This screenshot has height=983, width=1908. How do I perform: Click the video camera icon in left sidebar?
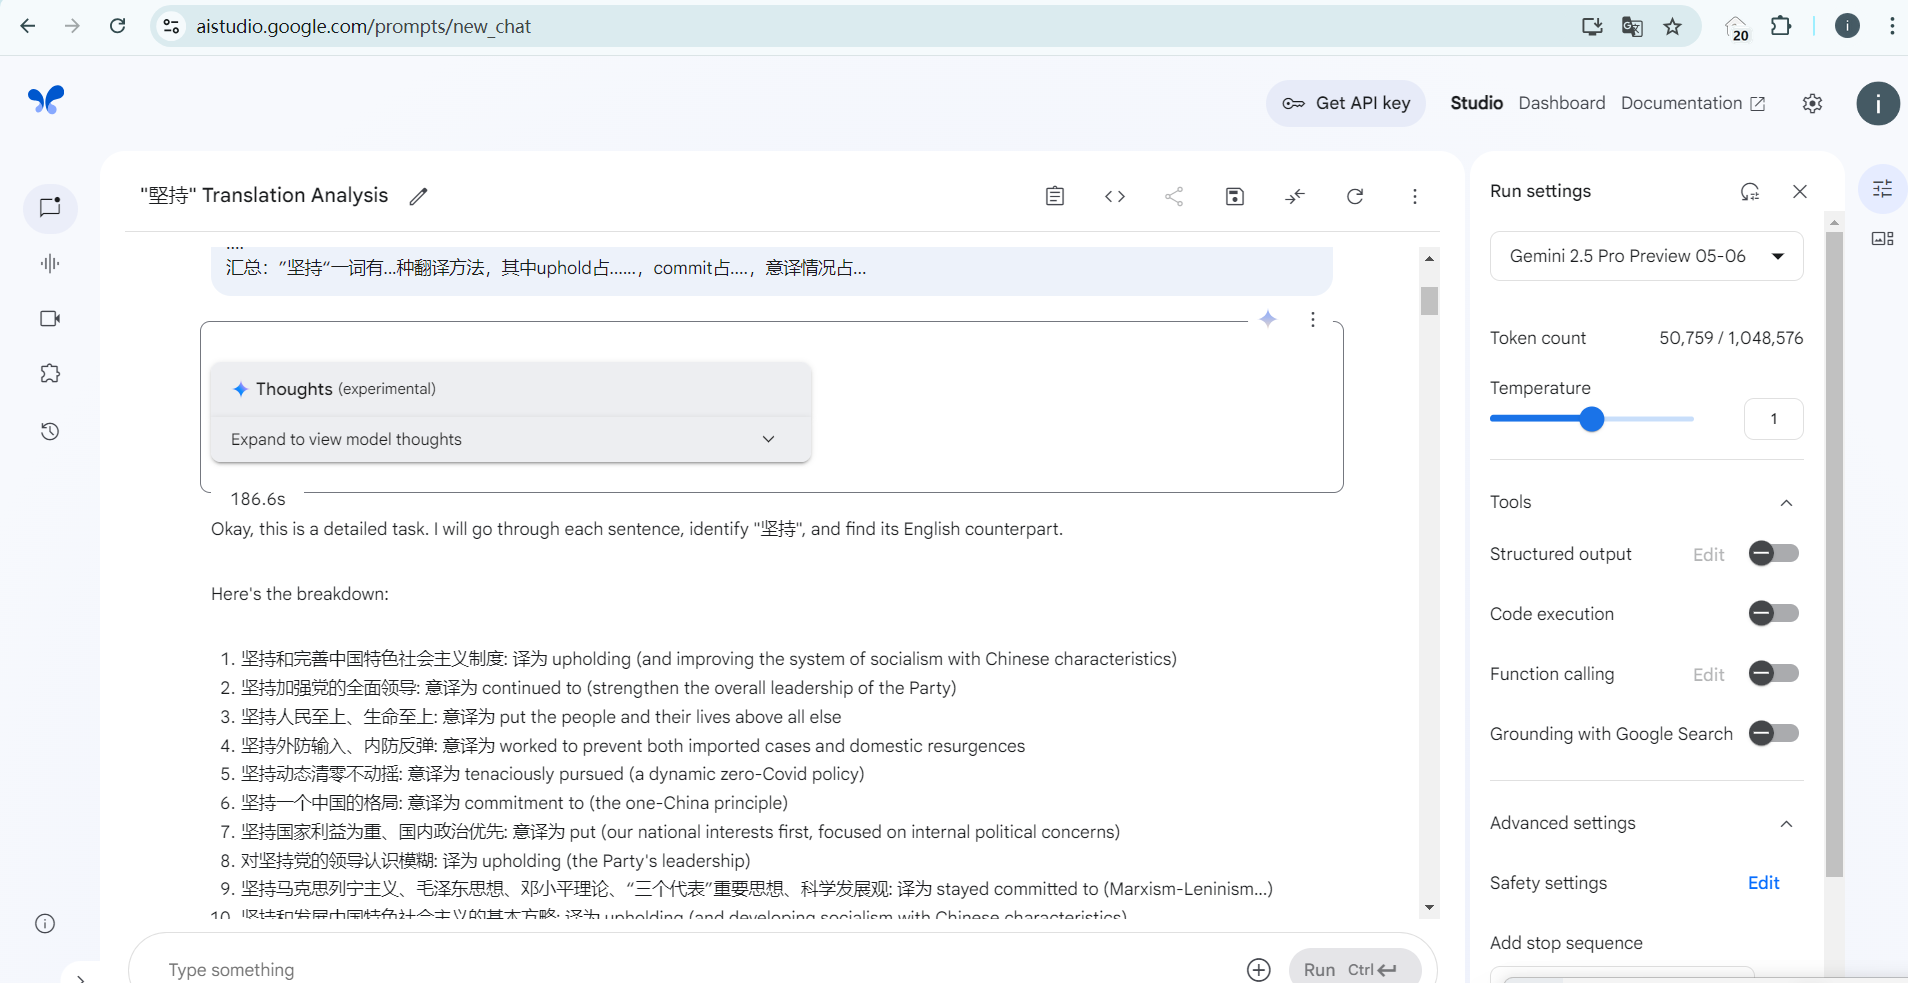point(50,318)
